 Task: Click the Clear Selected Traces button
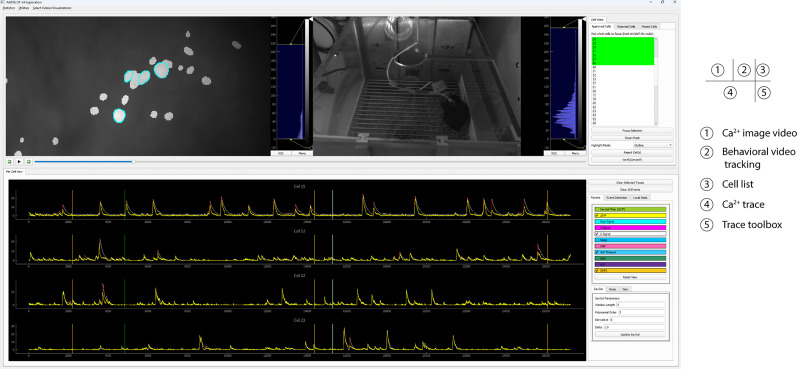pos(630,182)
